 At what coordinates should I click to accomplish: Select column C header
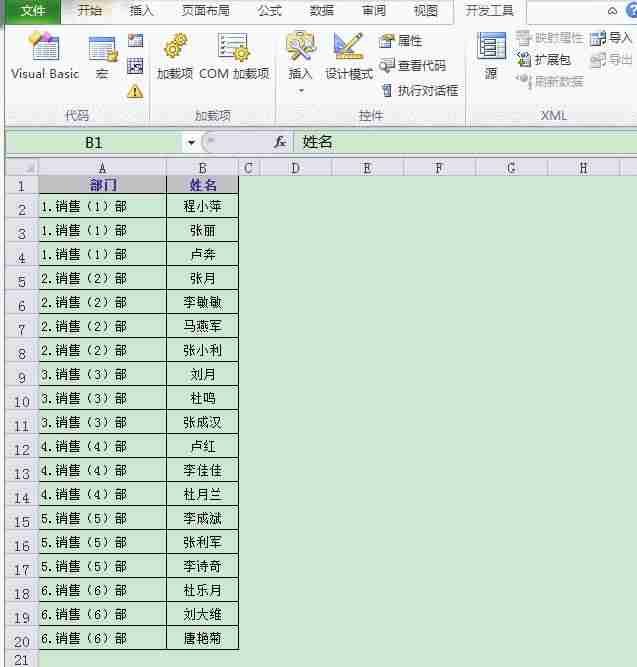coord(249,168)
